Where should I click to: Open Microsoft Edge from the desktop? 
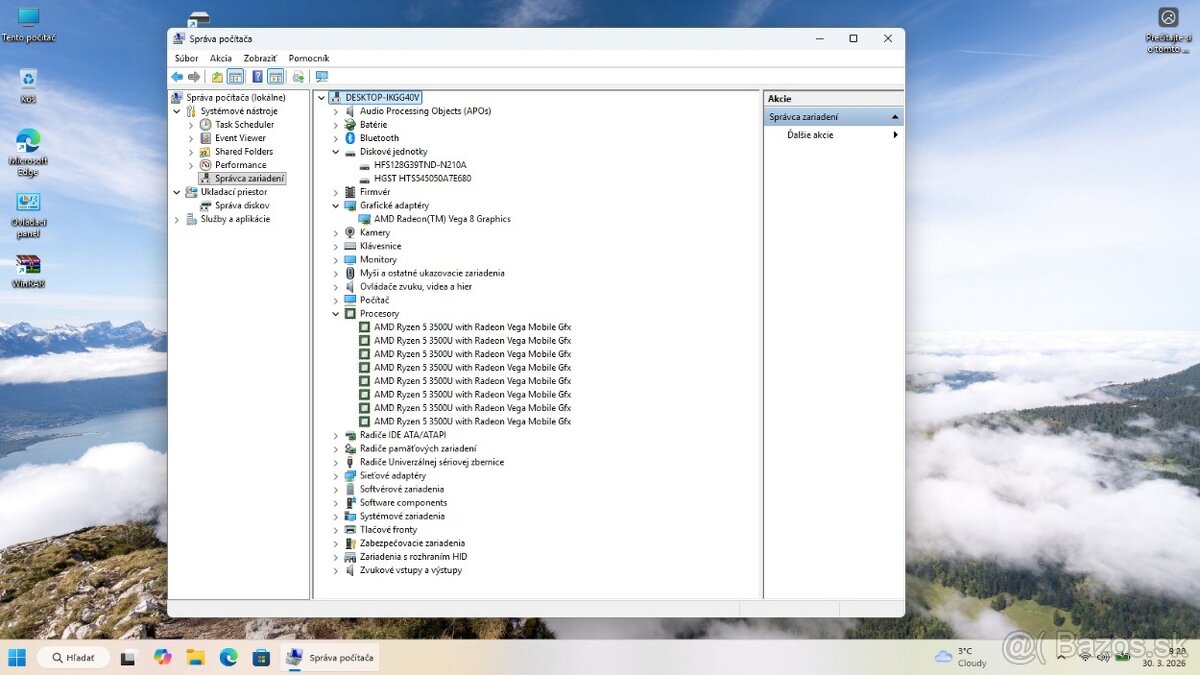point(27,140)
